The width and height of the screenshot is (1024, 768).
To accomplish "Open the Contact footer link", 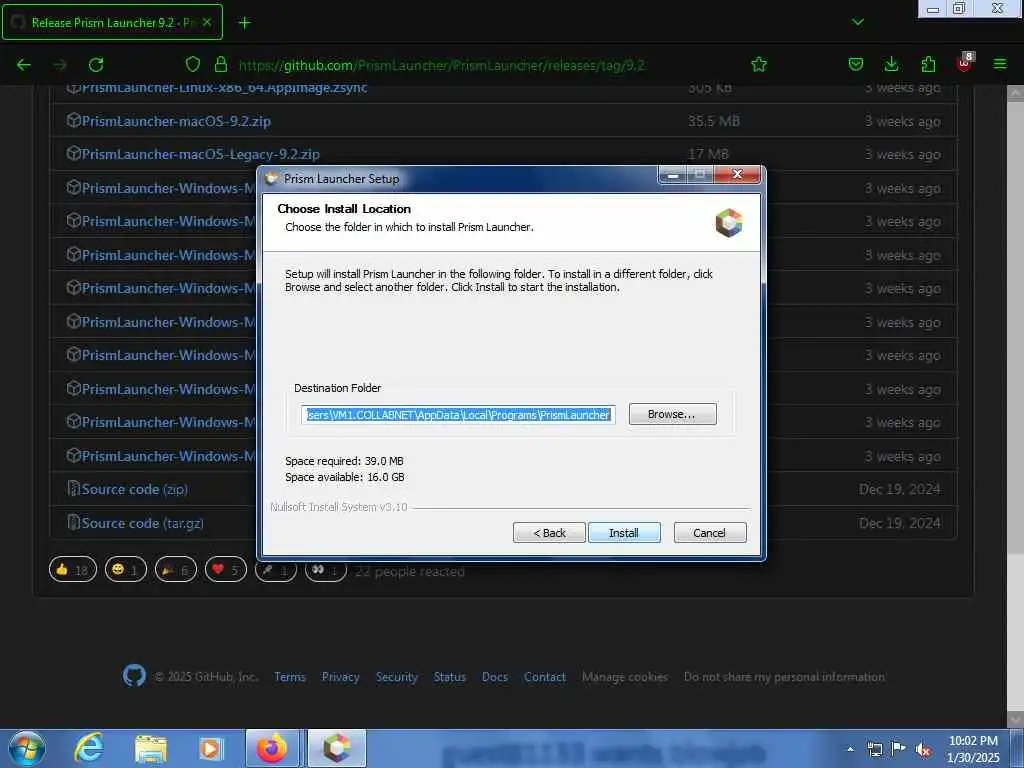I will point(545,677).
